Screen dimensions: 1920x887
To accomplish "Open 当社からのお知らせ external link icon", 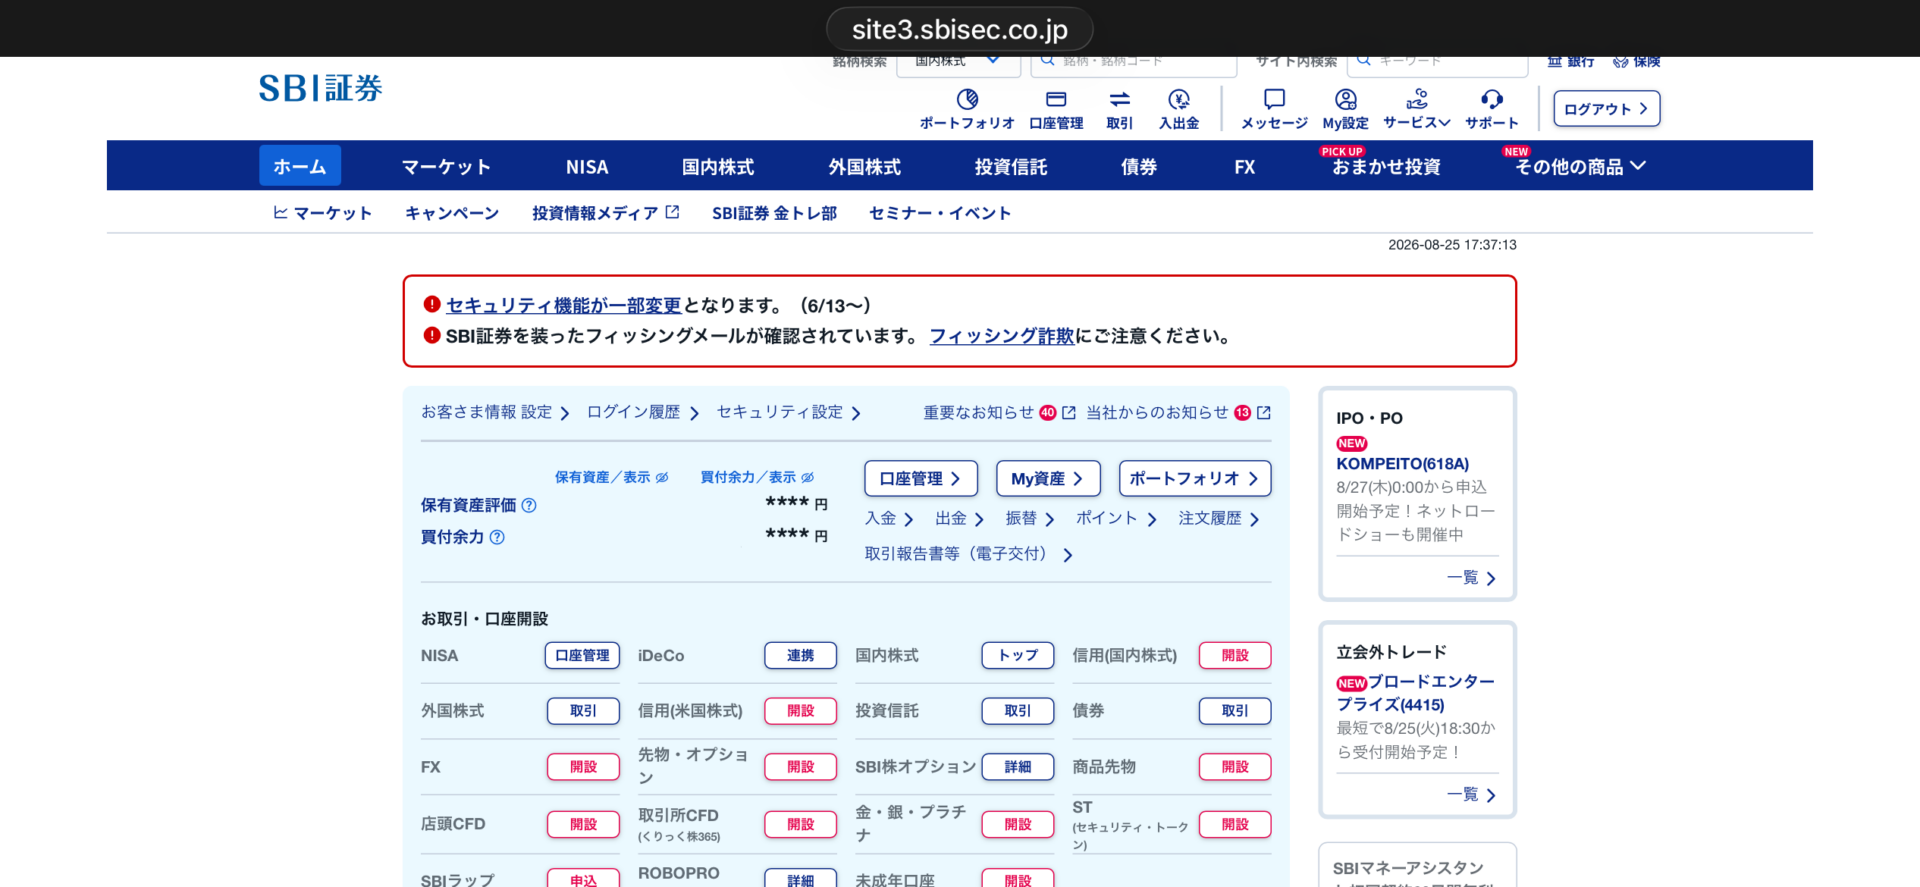I will coord(1264,412).
